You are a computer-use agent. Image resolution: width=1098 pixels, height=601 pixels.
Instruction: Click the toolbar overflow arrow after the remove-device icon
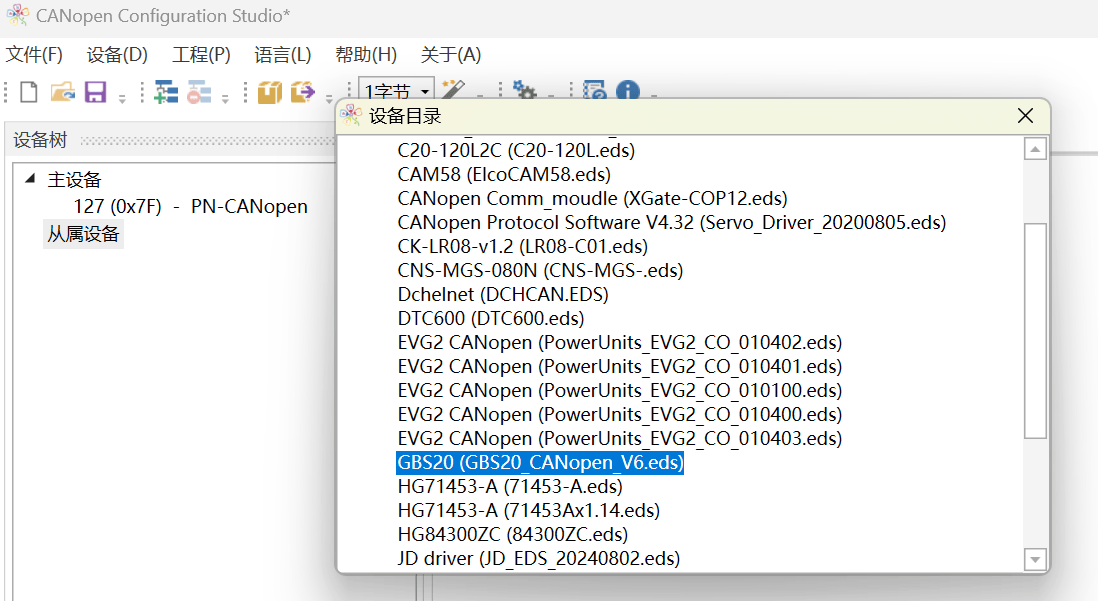click(225, 98)
